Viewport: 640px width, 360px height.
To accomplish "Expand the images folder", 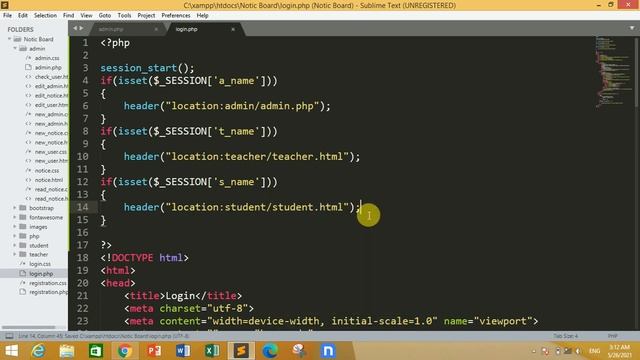I will click(x=15, y=227).
